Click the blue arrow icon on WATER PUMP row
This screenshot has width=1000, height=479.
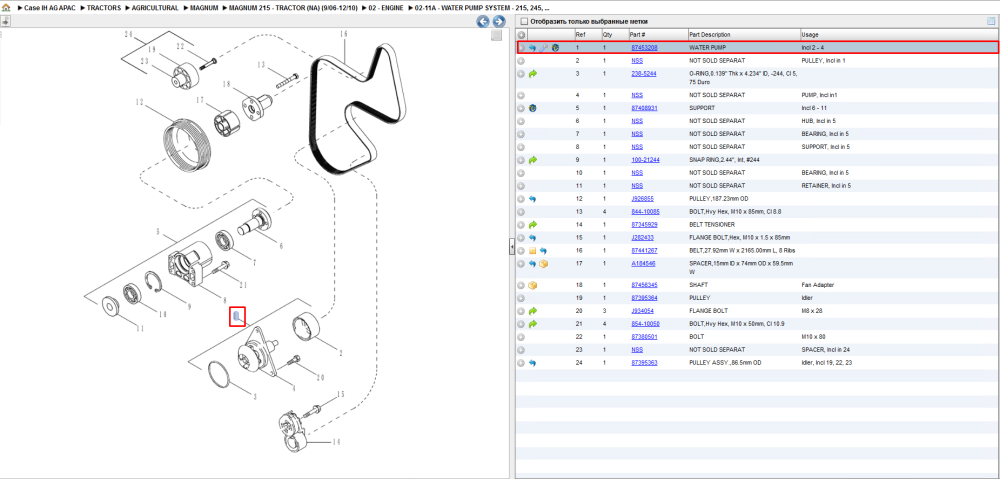(x=533, y=48)
